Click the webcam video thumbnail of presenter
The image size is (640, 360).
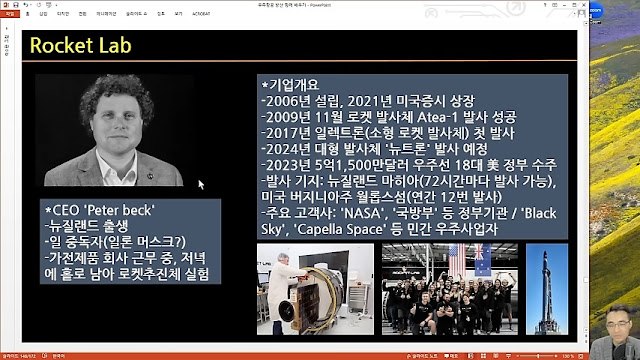click(614, 331)
